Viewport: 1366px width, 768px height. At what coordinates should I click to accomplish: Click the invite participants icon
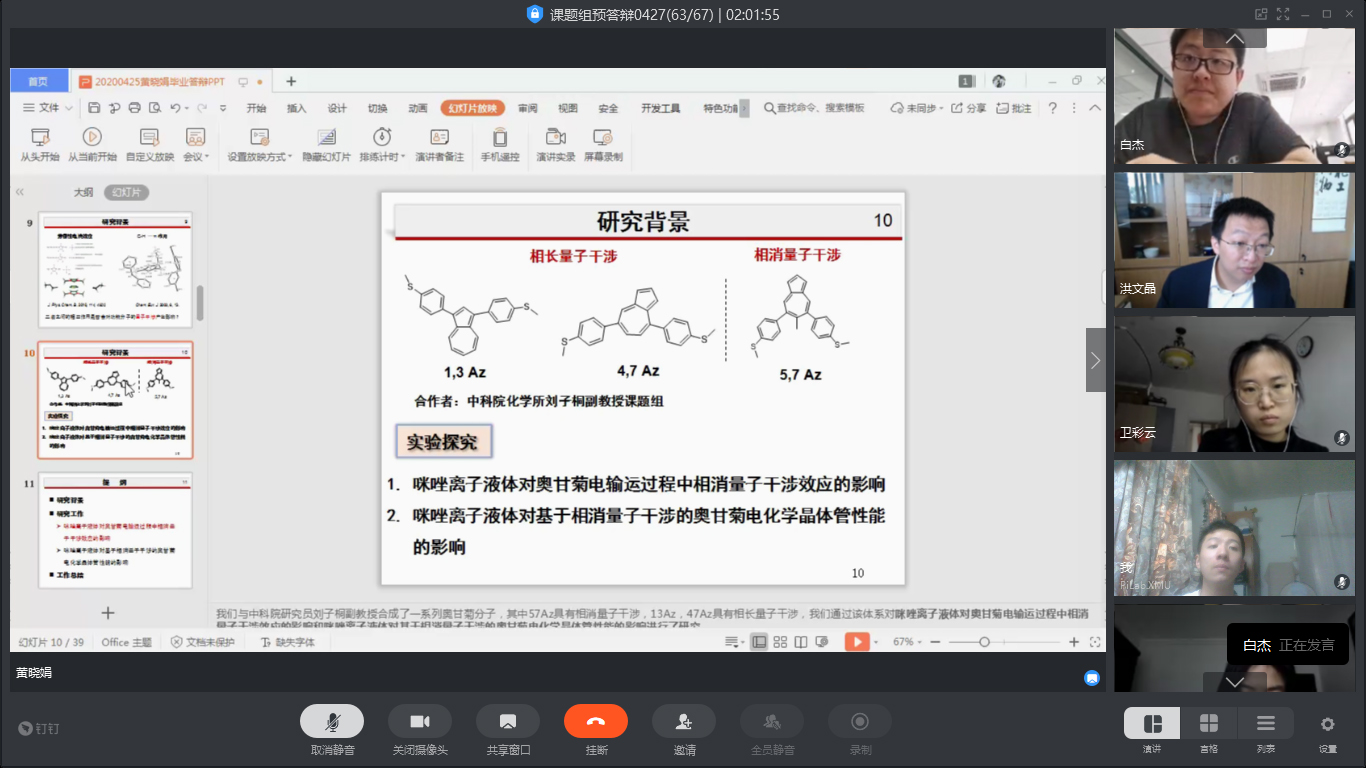tap(684, 721)
